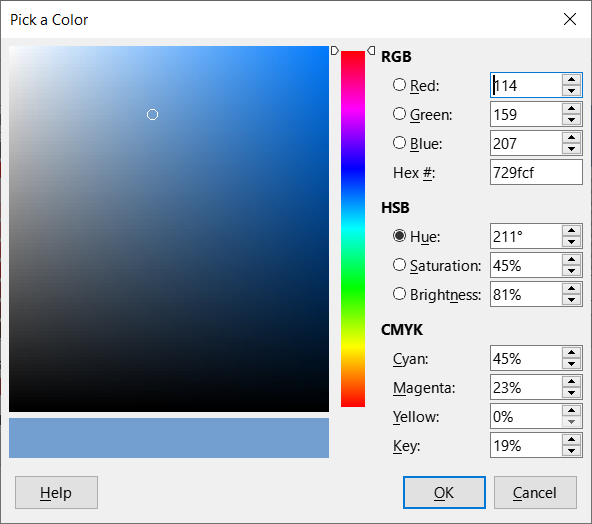Select the Green radio button
This screenshot has height=524, width=592.
click(399, 114)
